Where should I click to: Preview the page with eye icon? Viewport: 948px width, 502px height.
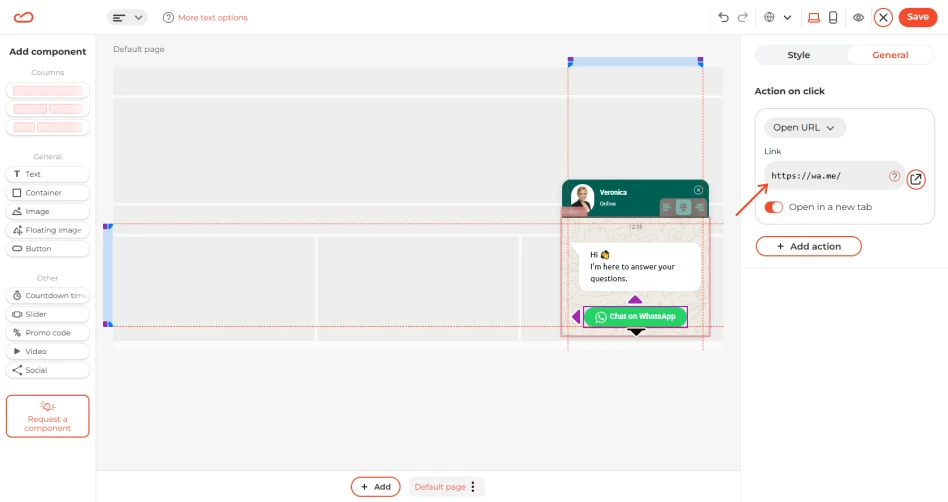pyautogui.click(x=858, y=18)
